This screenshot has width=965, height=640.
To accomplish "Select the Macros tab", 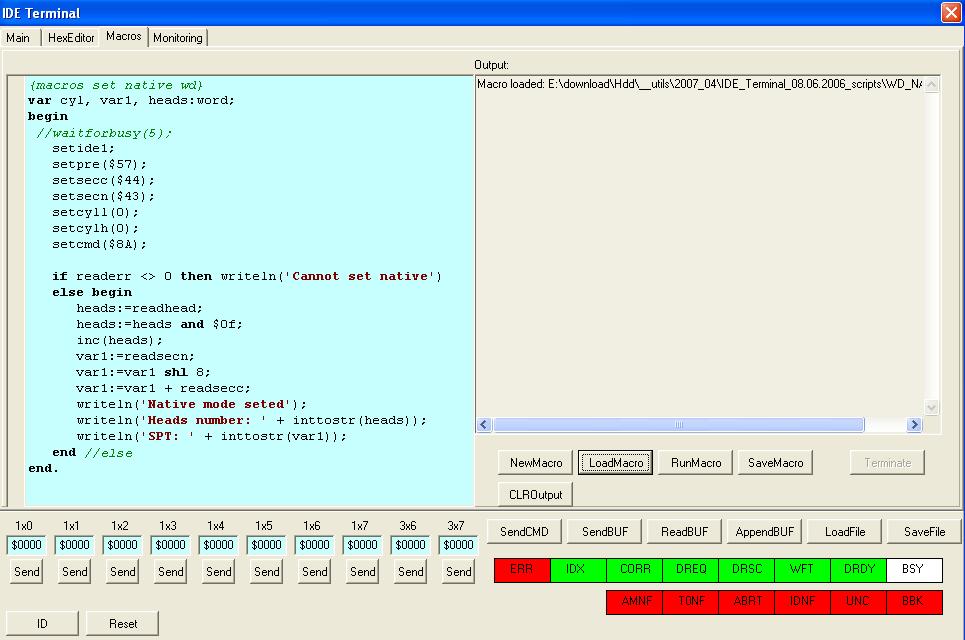I will coord(123,36).
